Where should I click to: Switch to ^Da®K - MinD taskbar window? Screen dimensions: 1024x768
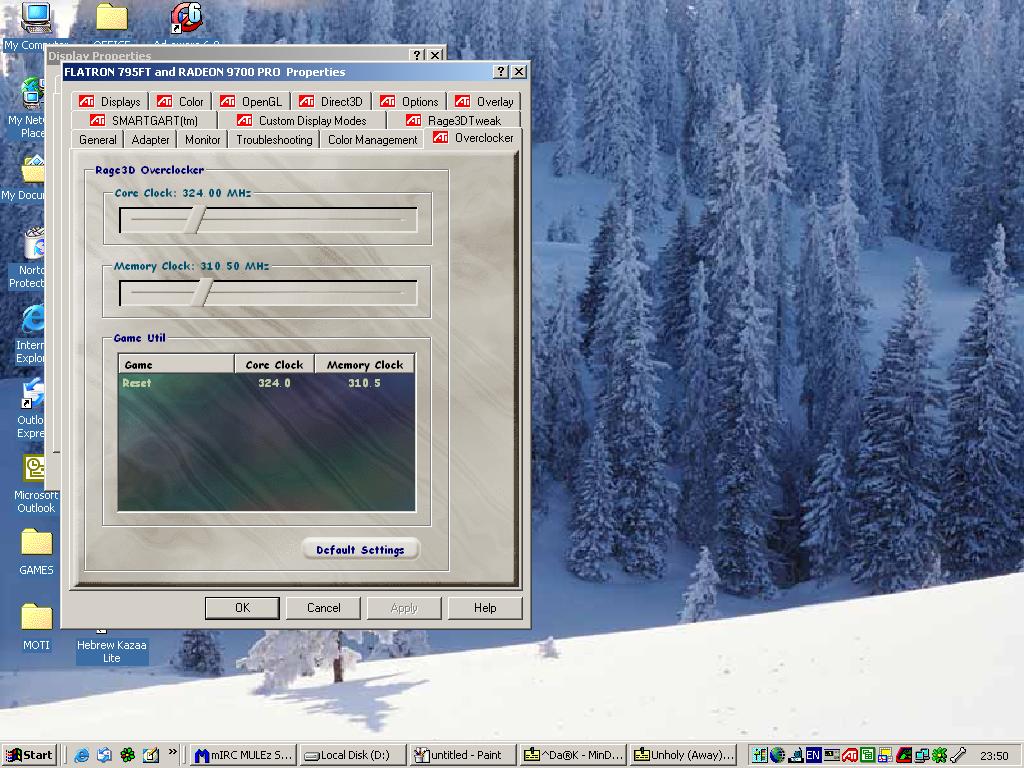[573, 755]
